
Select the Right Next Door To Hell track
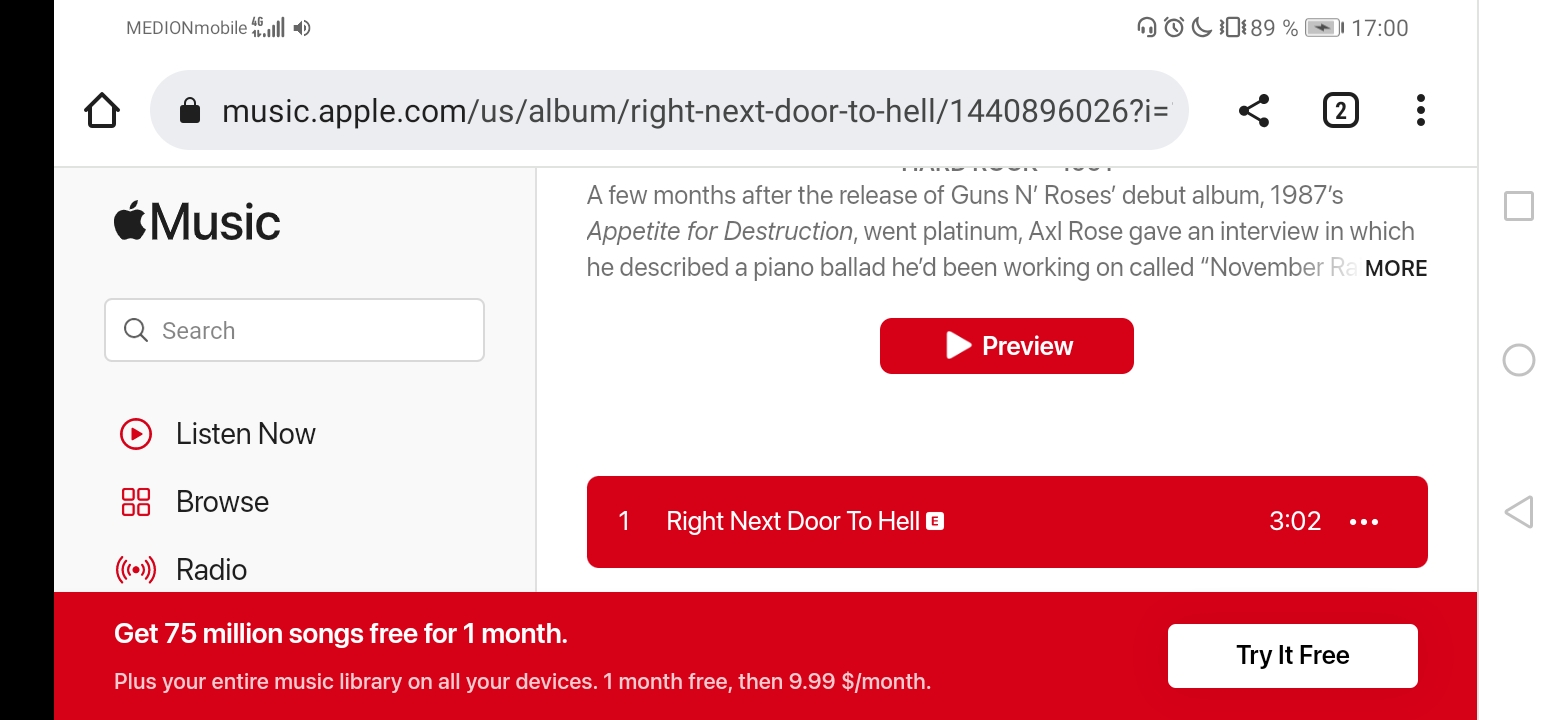click(x=793, y=521)
